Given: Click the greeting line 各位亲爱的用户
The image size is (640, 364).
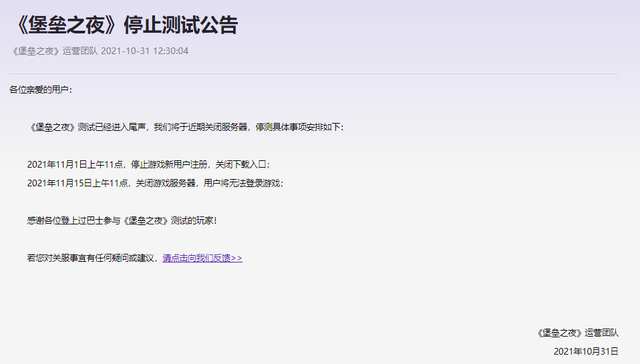Looking at the screenshot, I should point(40,89).
